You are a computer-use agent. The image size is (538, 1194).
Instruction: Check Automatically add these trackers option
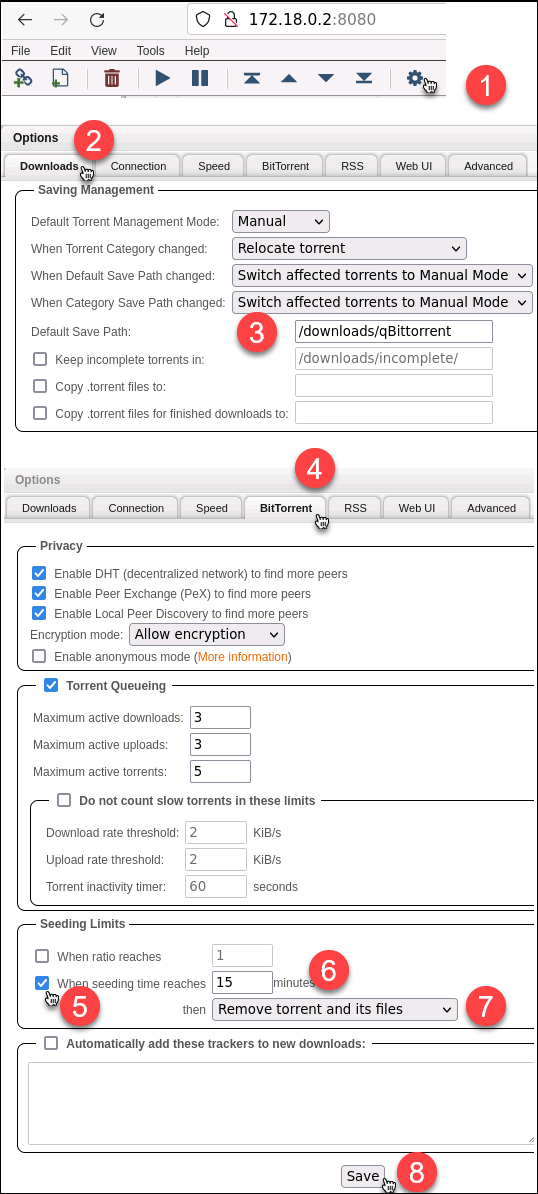tap(51, 1042)
